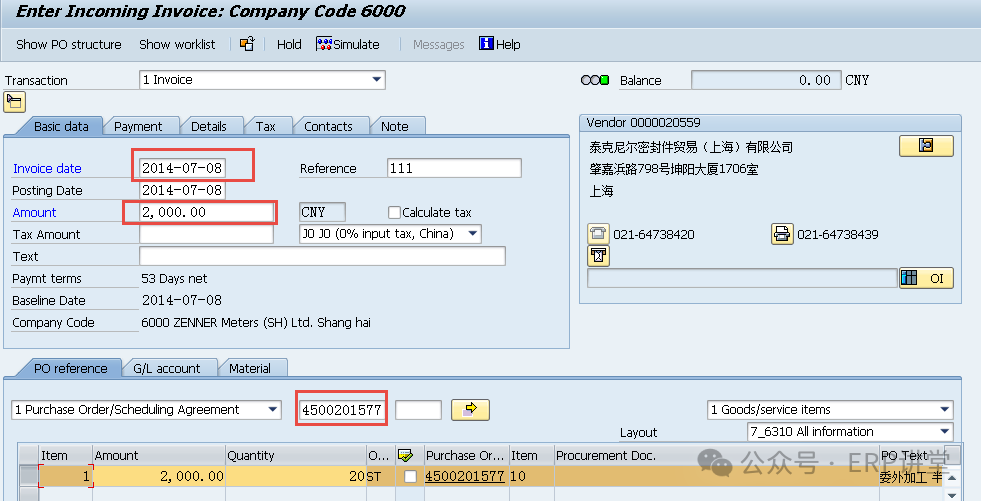Click the OI open items button
This screenshot has width=981, height=501.
tap(925, 278)
